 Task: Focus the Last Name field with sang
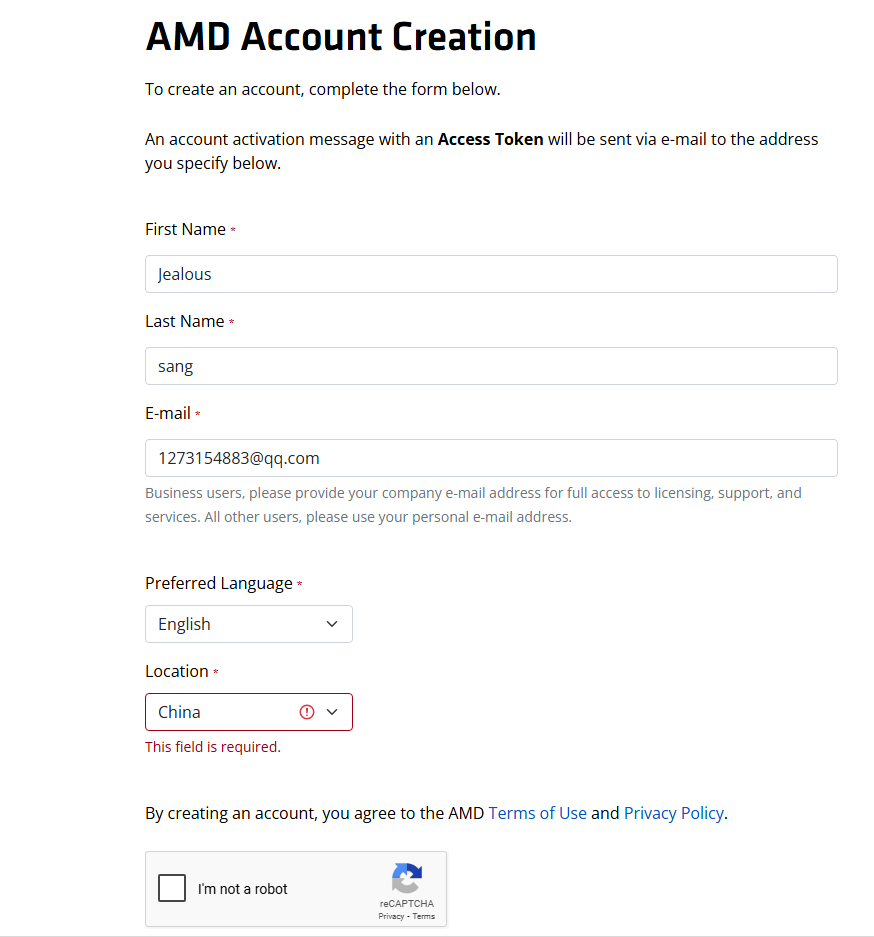point(491,366)
